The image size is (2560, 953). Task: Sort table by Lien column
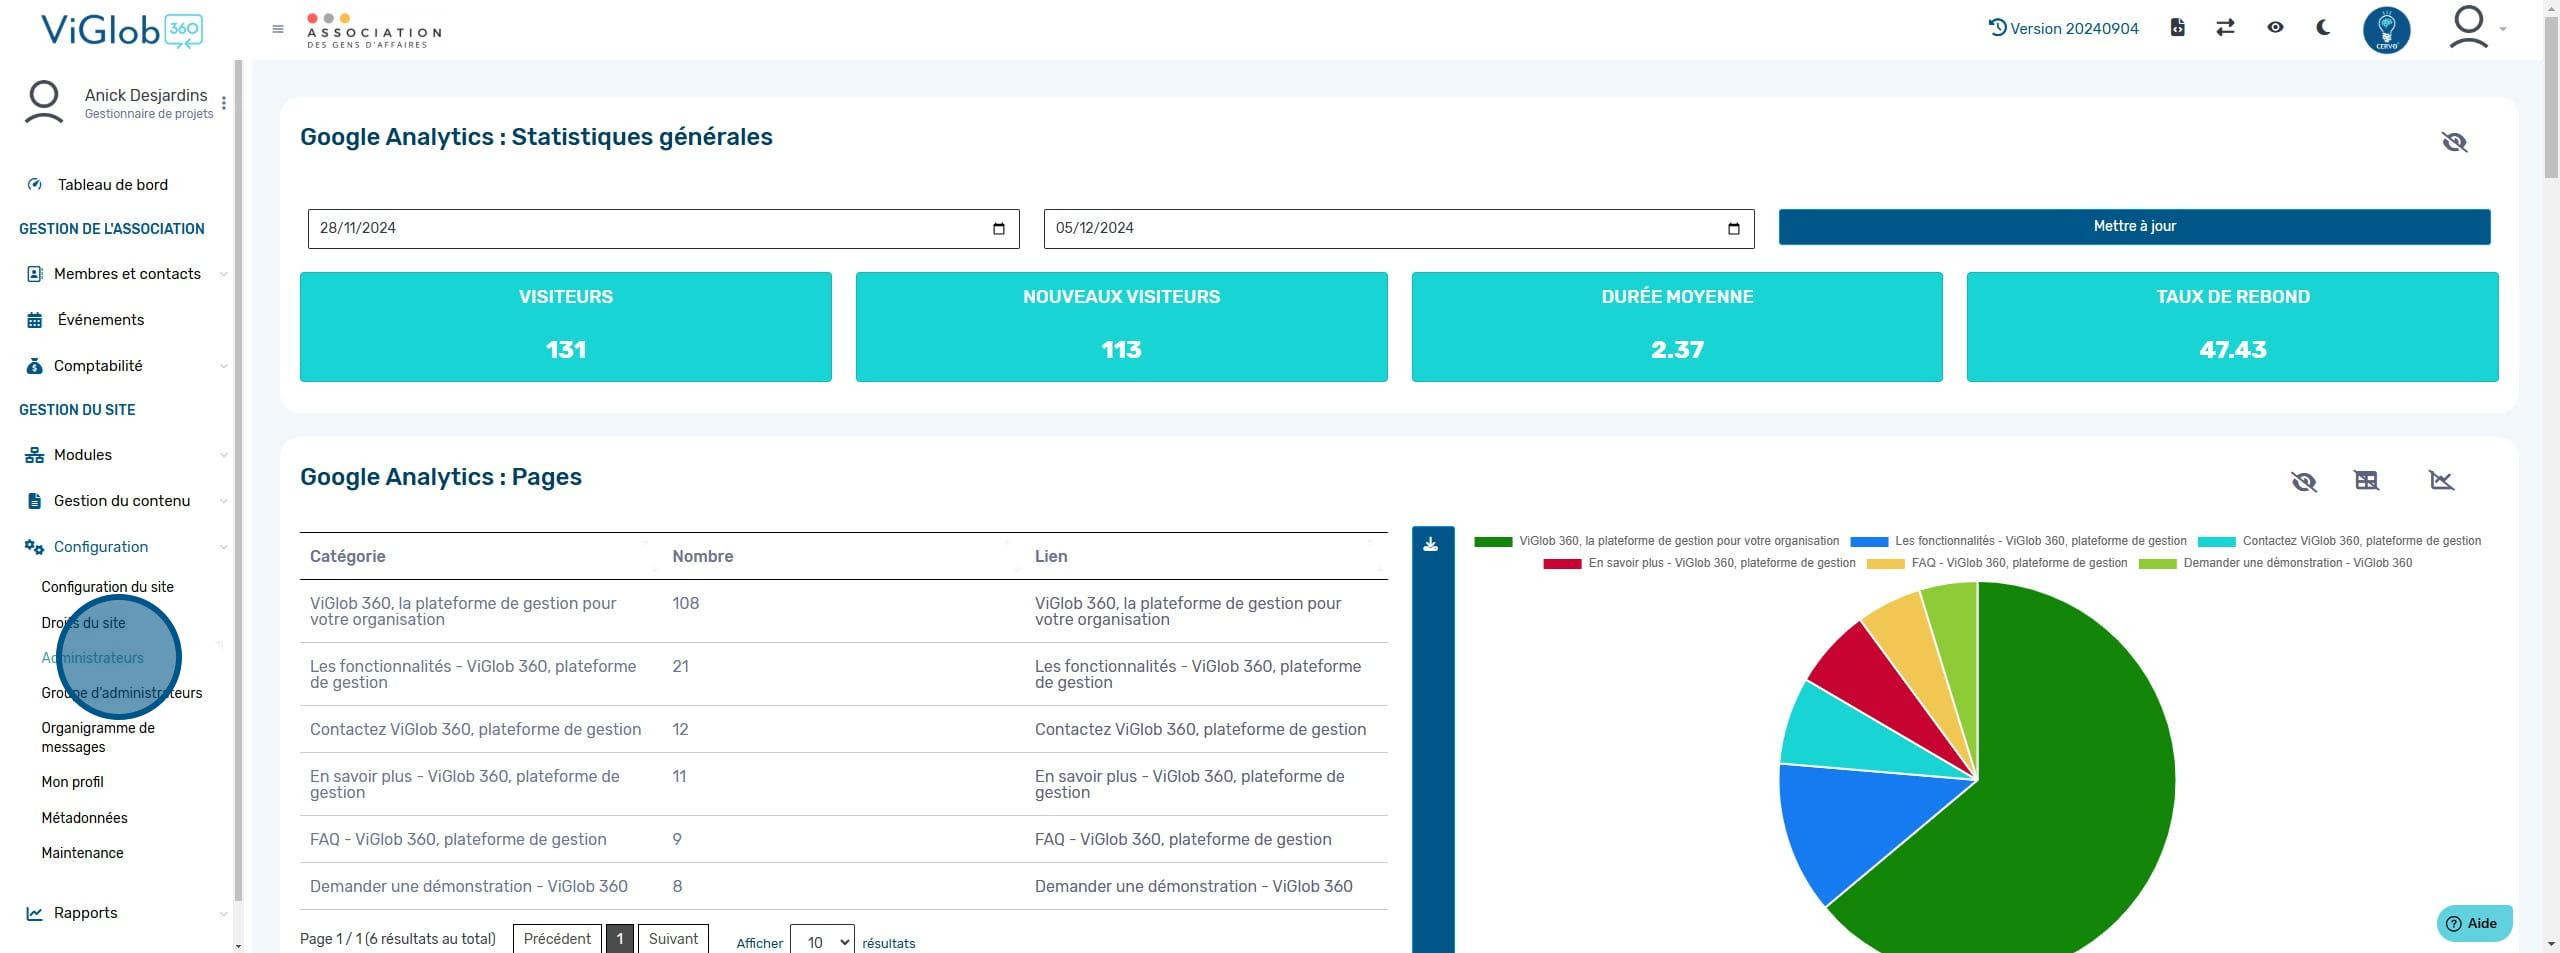1206,557
